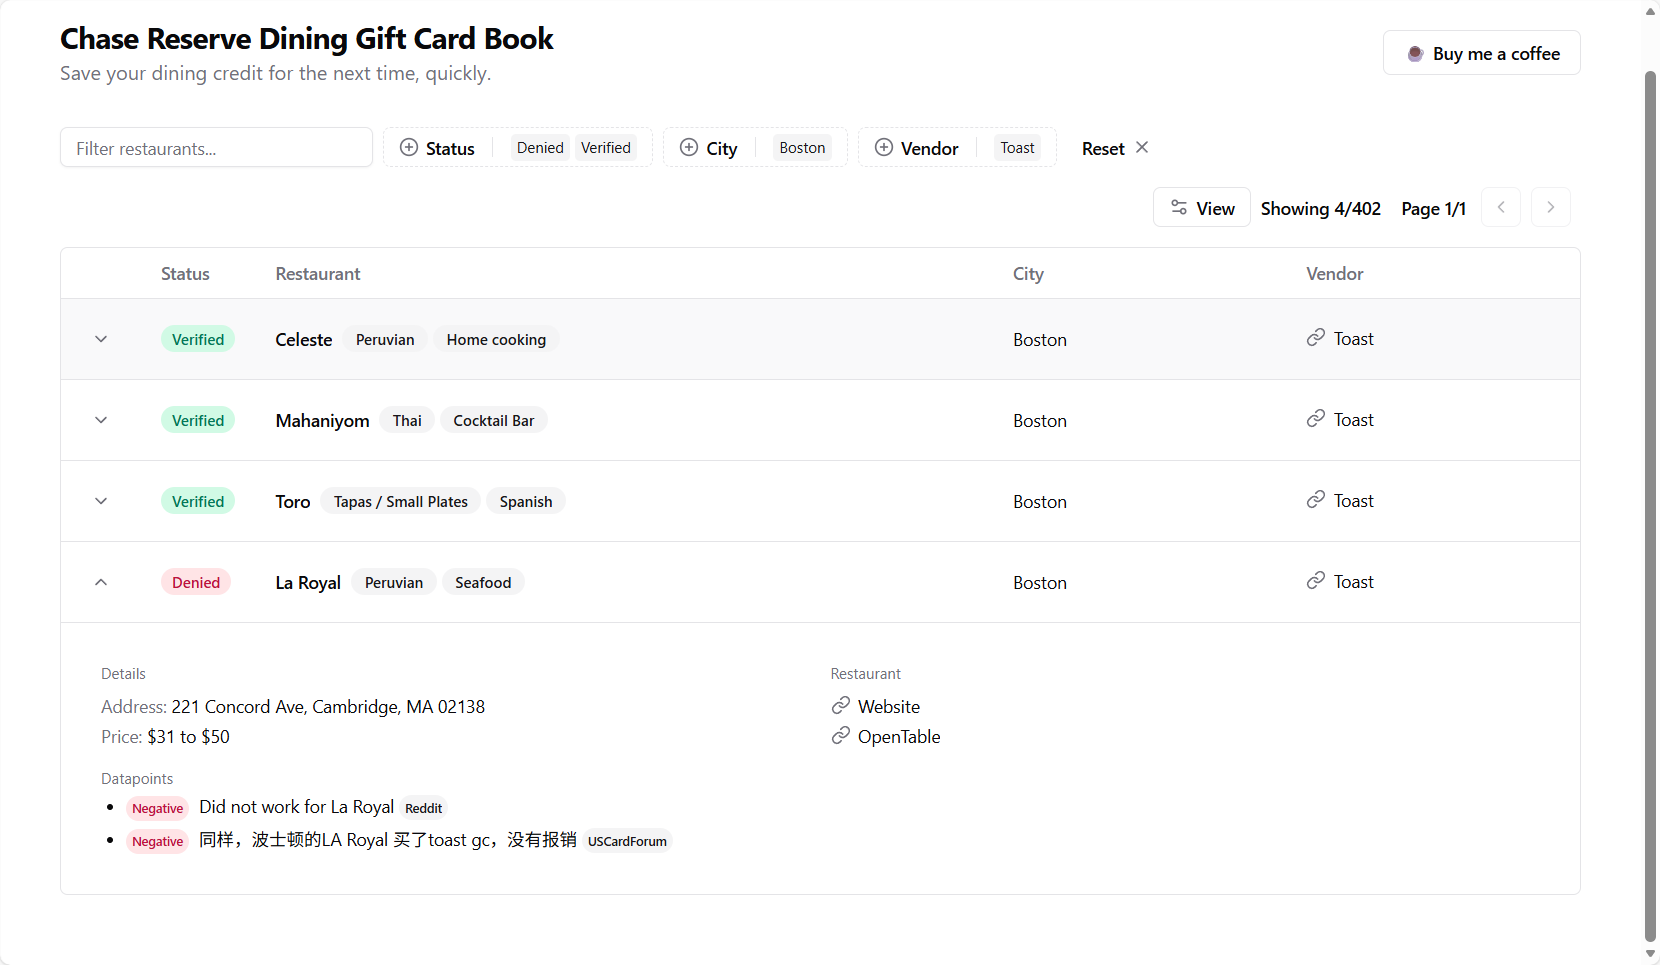The height and width of the screenshot is (965, 1660).
Task: Click the link icon beside OpenTable
Action: click(841, 737)
